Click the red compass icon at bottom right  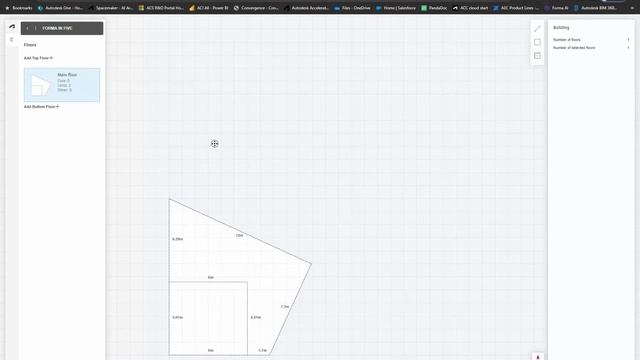coord(538,357)
